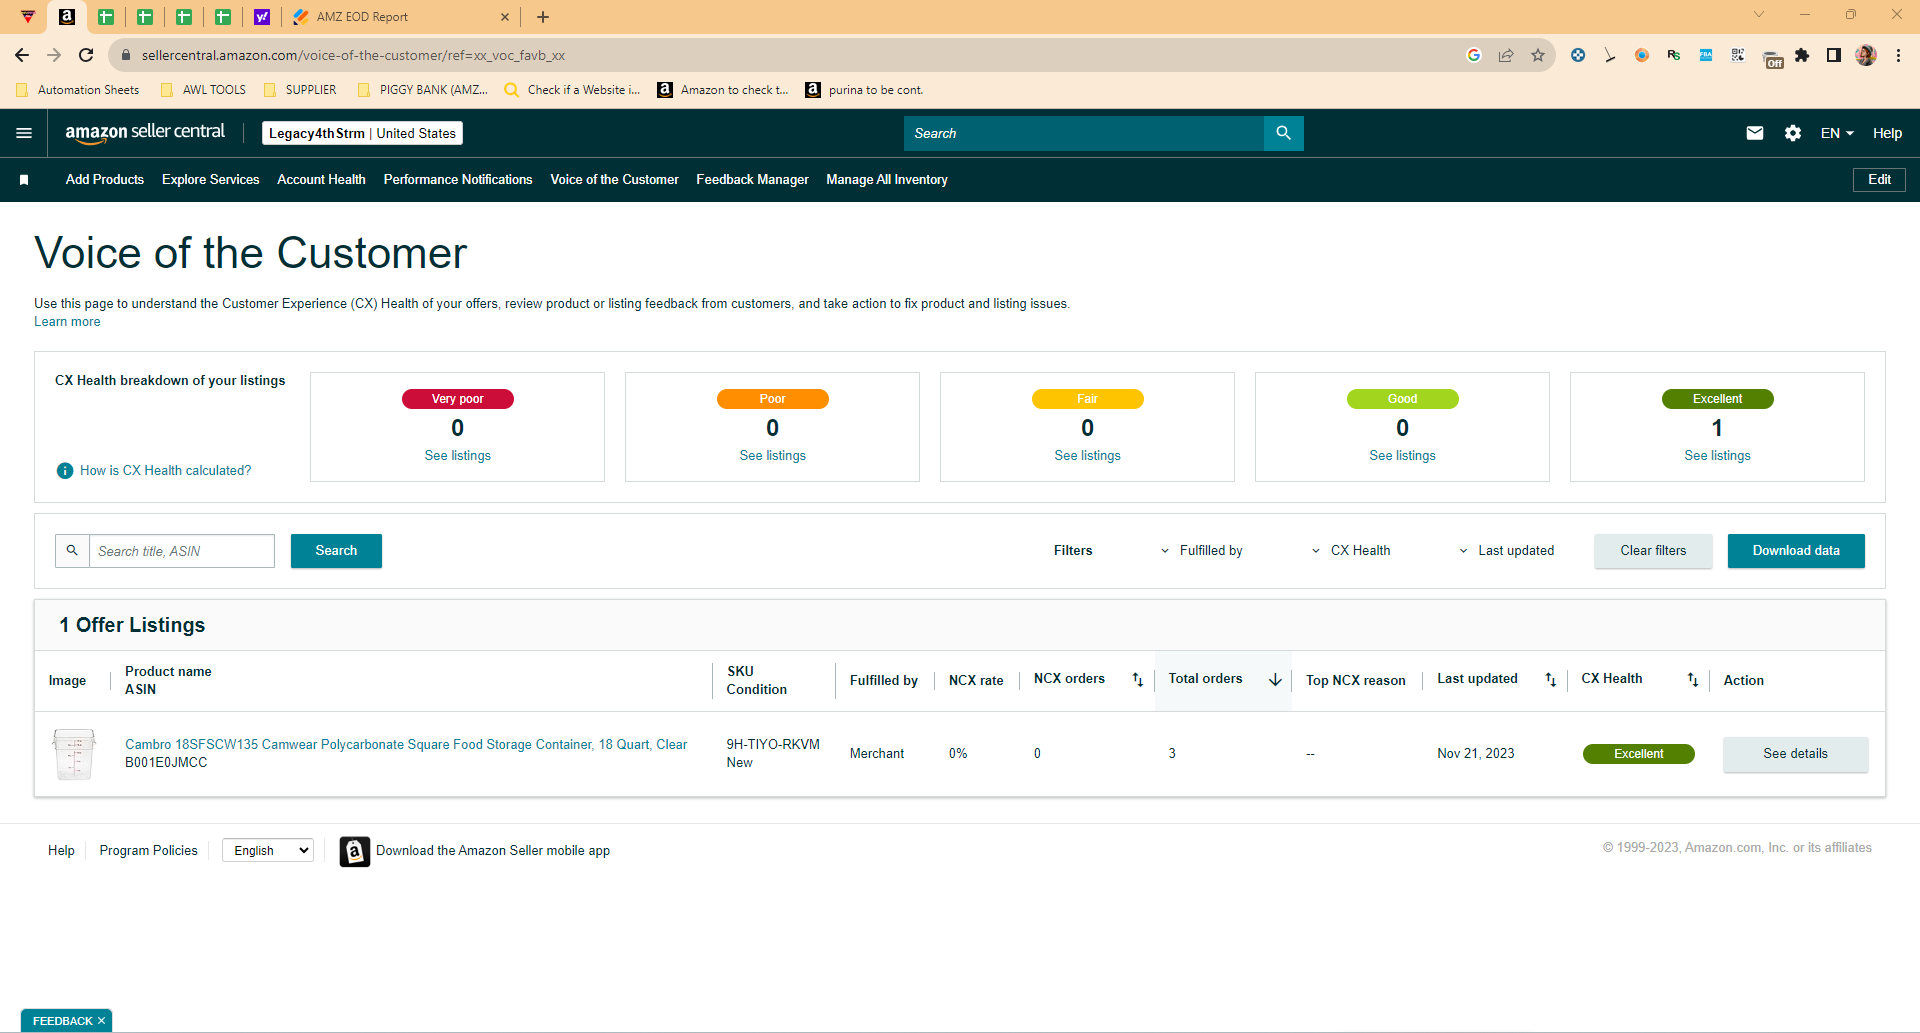1920x1033 pixels.
Task: Bookmark this page with star icon
Action: pos(1538,55)
